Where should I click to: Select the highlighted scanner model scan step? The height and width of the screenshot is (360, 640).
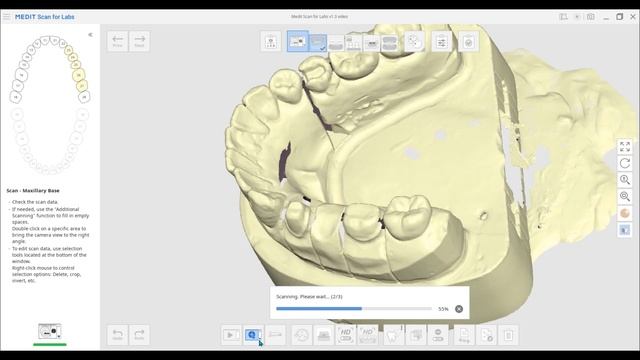point(298,41)
